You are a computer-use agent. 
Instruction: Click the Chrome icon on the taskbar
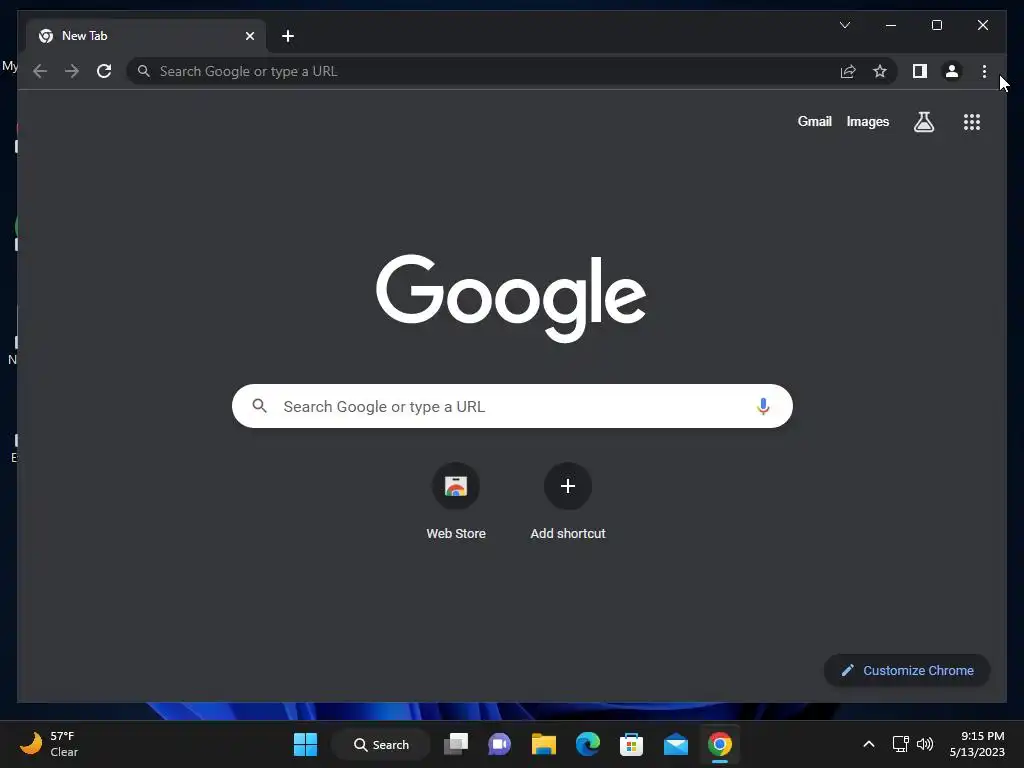(x=720, y=744)
